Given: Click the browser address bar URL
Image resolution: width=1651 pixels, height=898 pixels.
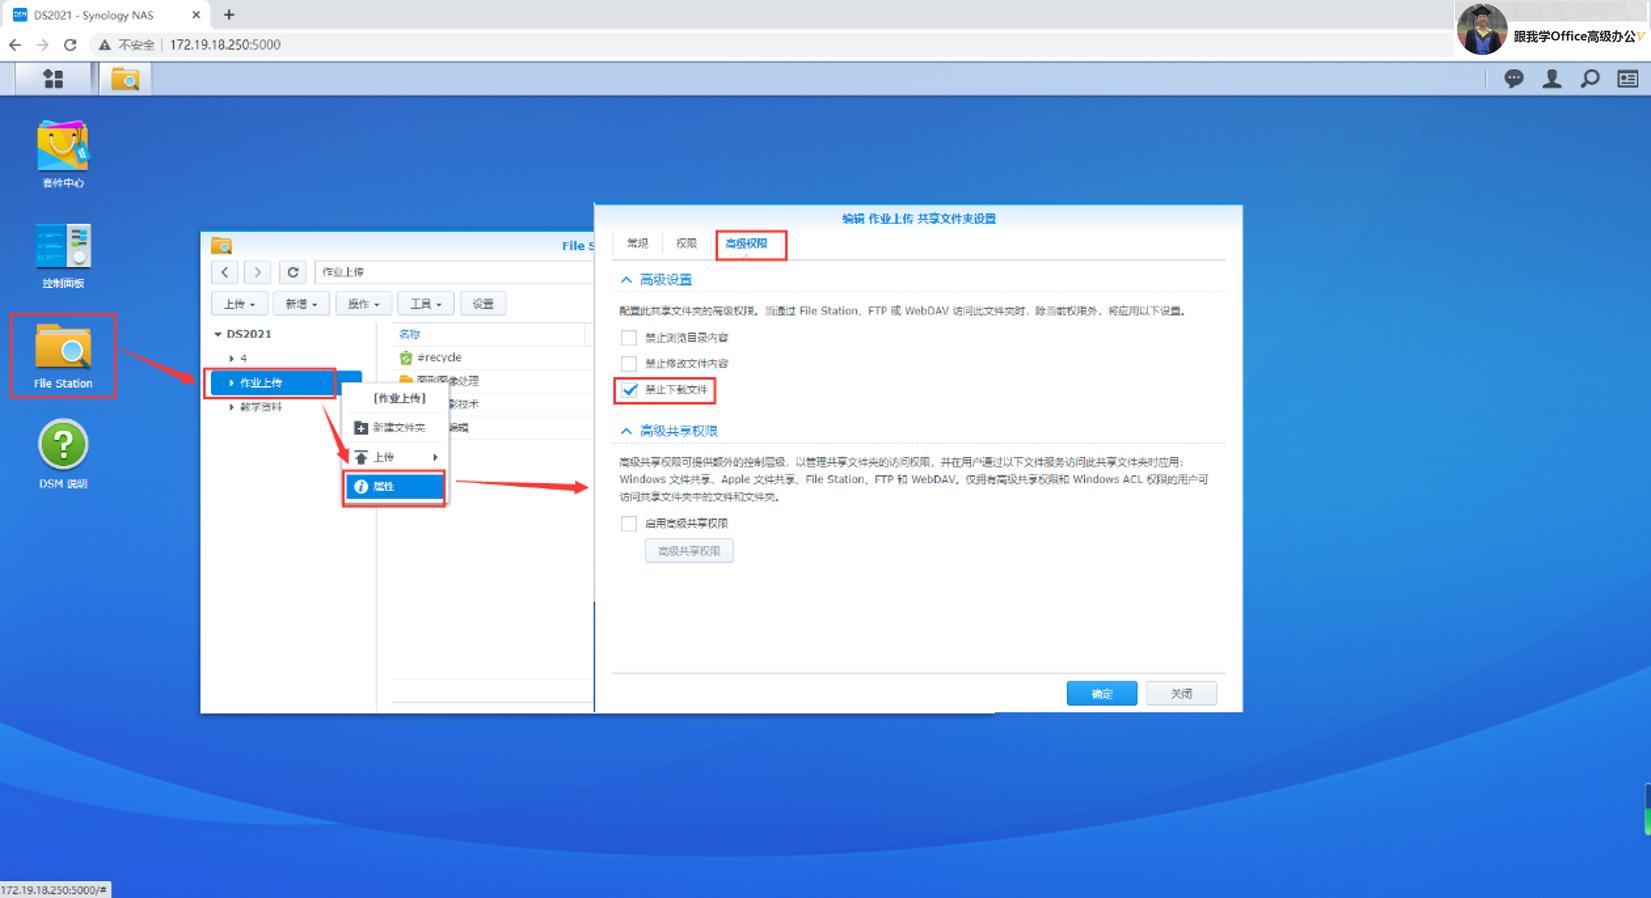Looking at the screenshot, I should [x=225, y=44].
